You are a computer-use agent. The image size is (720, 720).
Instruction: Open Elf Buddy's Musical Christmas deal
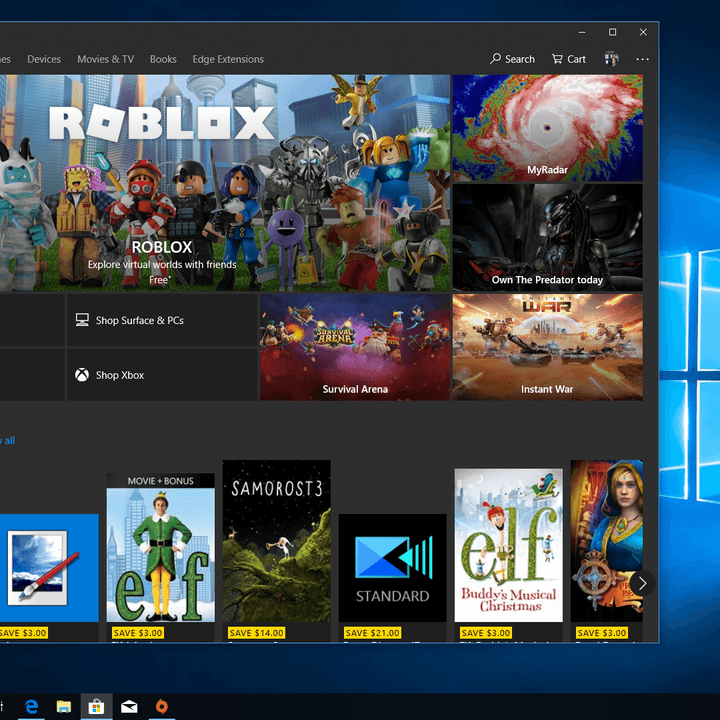(508, 545)
